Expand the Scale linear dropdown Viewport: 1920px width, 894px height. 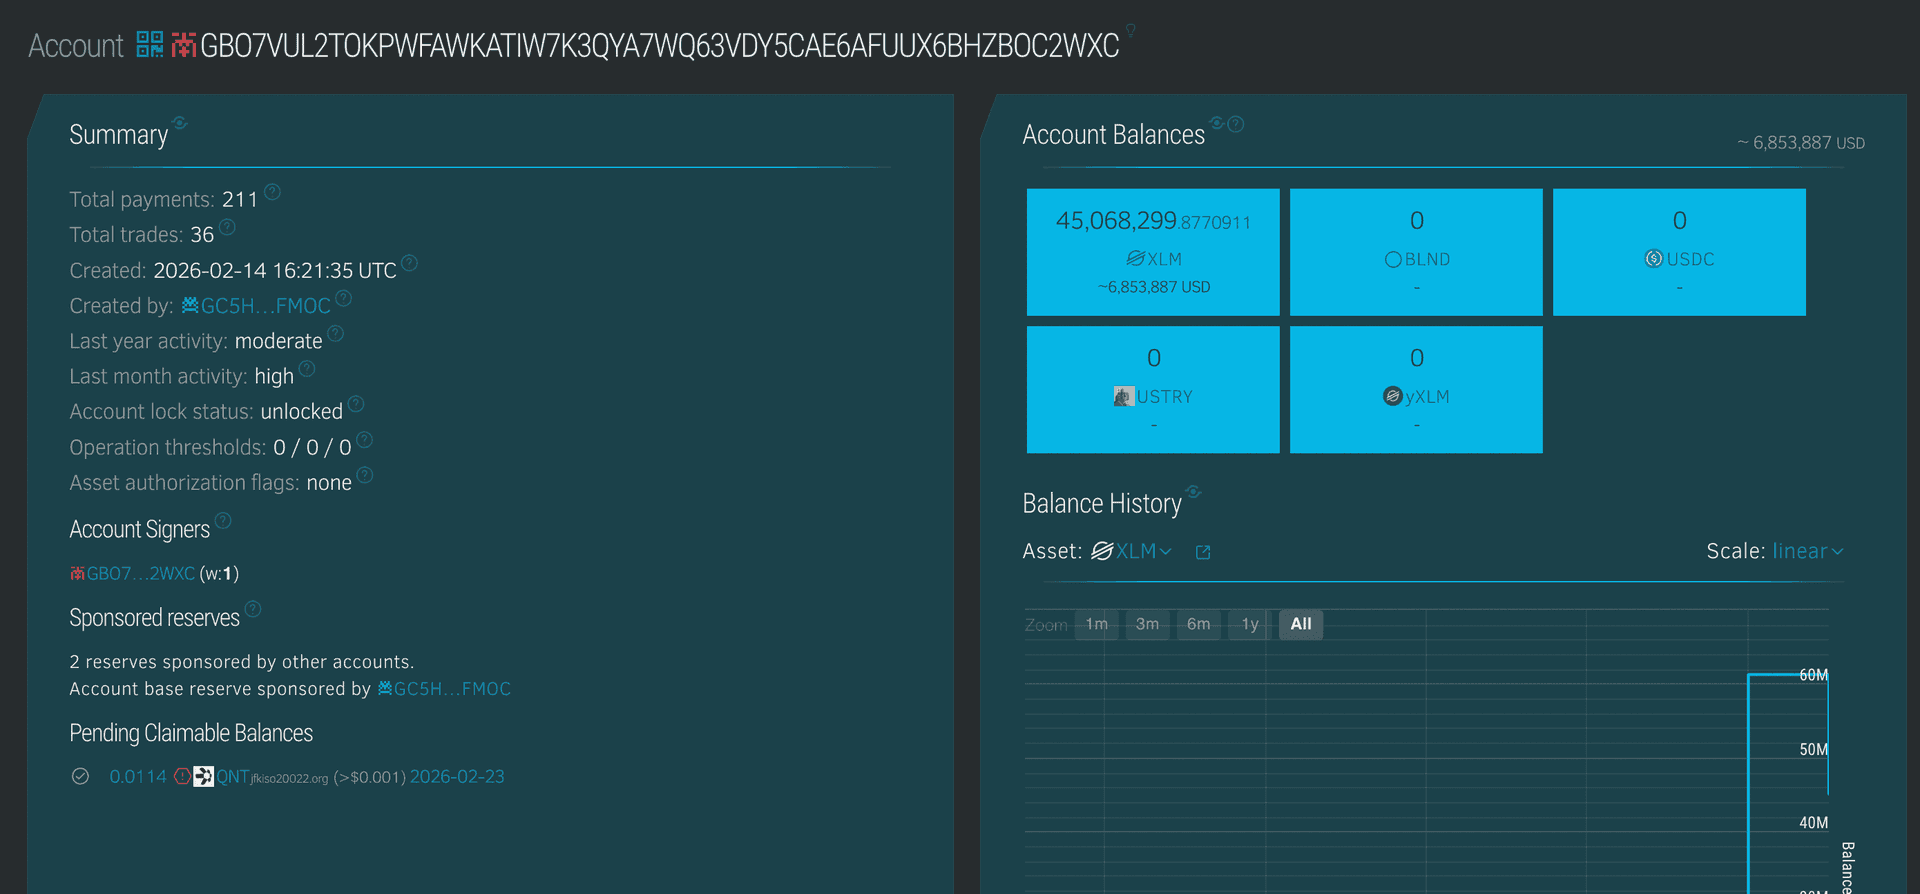(x=1808, y=551)
